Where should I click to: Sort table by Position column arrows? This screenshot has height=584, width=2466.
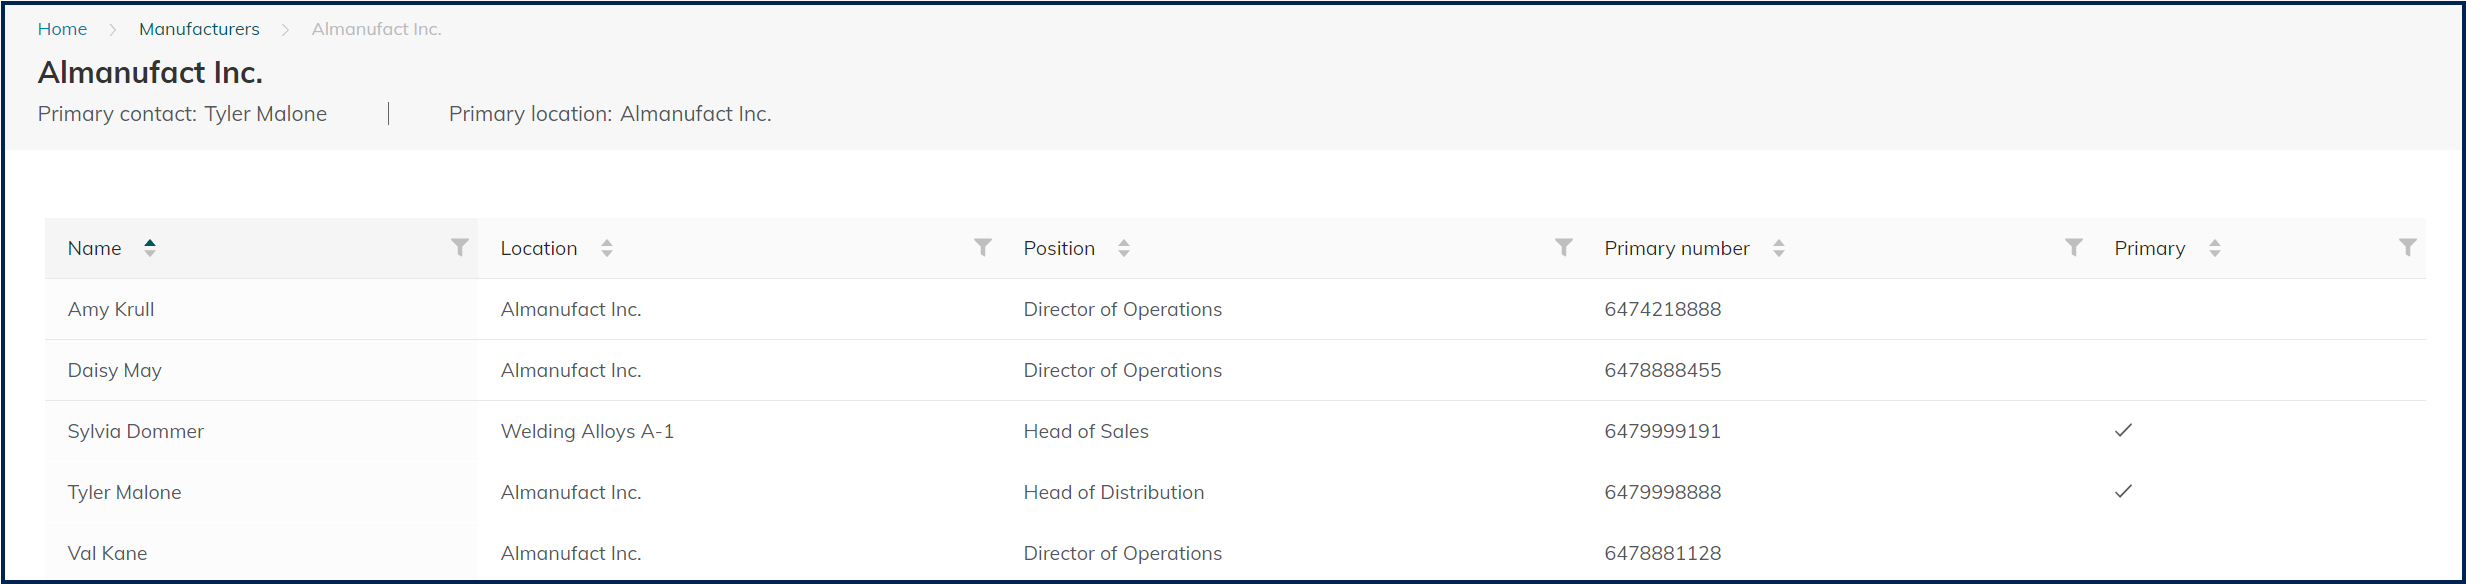[1124, 248]
